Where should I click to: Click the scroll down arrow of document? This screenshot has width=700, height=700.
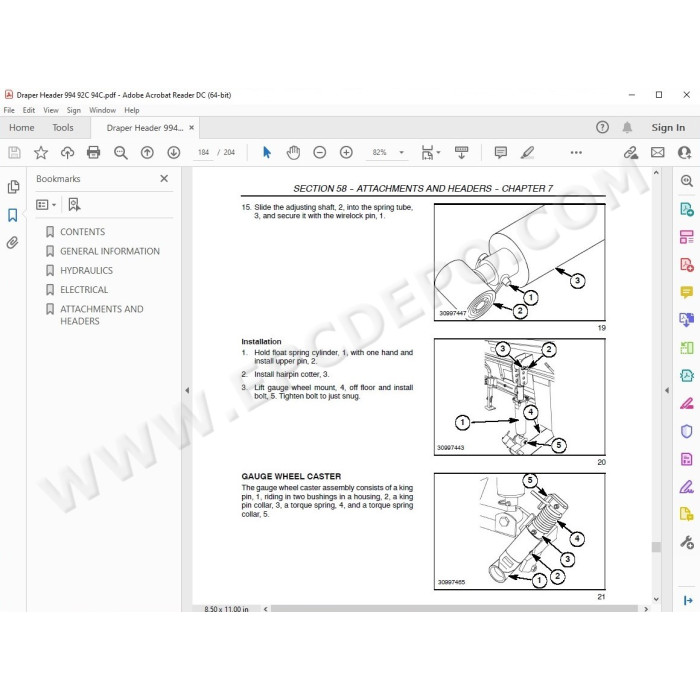click(x=656, y=599)
